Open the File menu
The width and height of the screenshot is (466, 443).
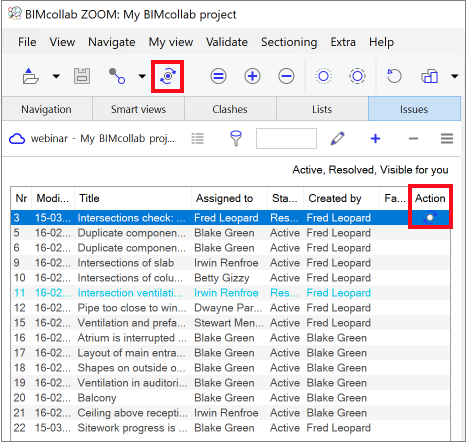coord(27,42)
